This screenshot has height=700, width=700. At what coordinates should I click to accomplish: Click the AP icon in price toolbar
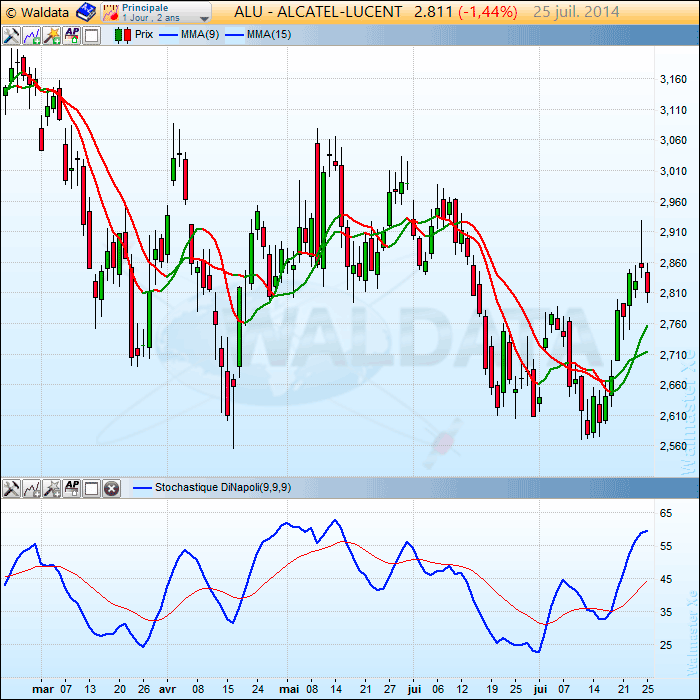pyautogui.click(x=72, y=35)
